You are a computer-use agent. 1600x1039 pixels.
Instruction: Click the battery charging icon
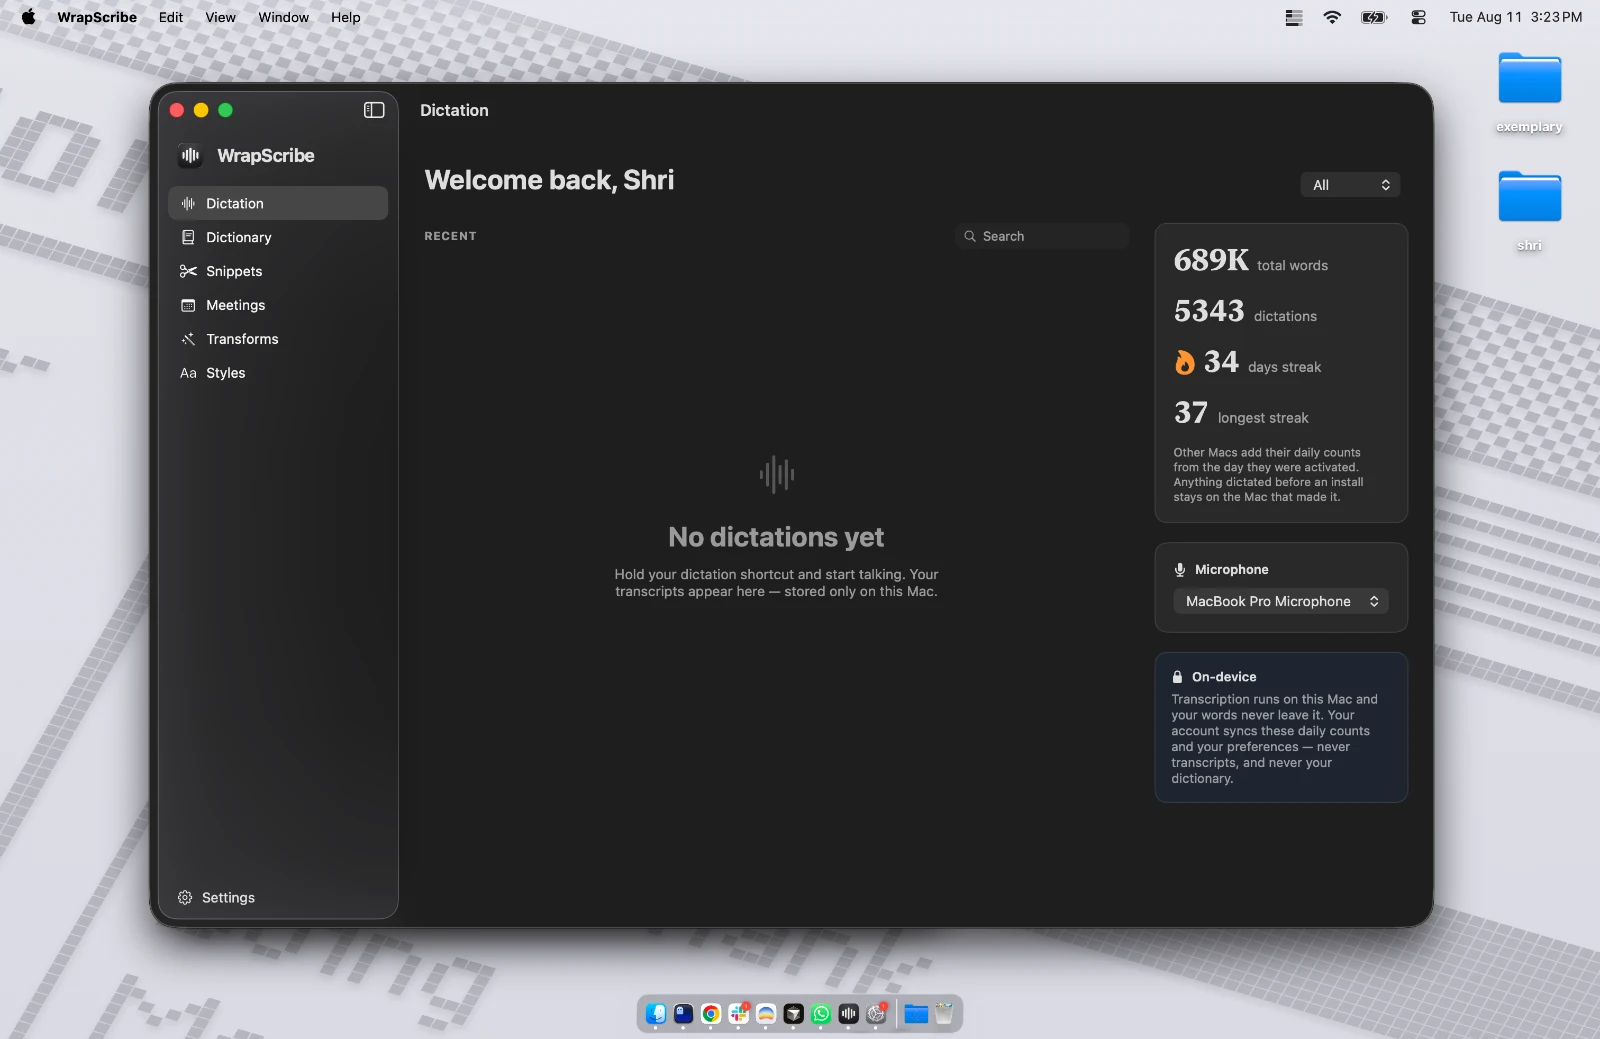pyautogui.click(x=1375, y=17)
